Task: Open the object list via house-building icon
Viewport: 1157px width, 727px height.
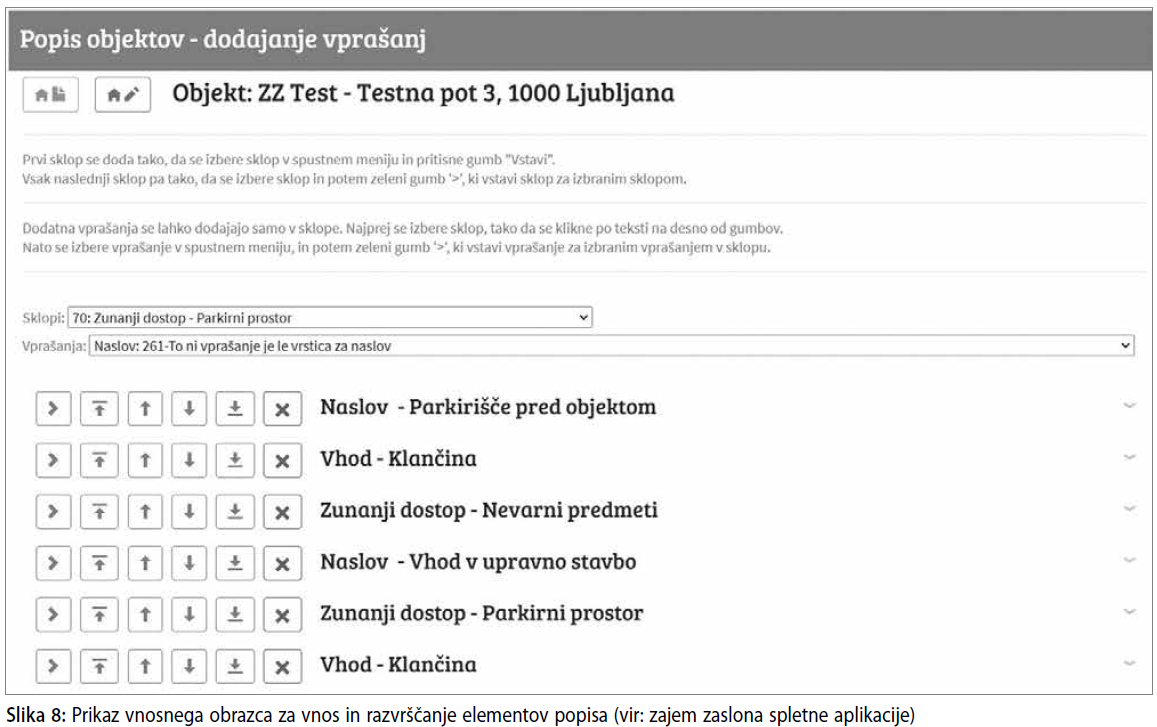Action: pyautogui.click(x=50, y=94)
